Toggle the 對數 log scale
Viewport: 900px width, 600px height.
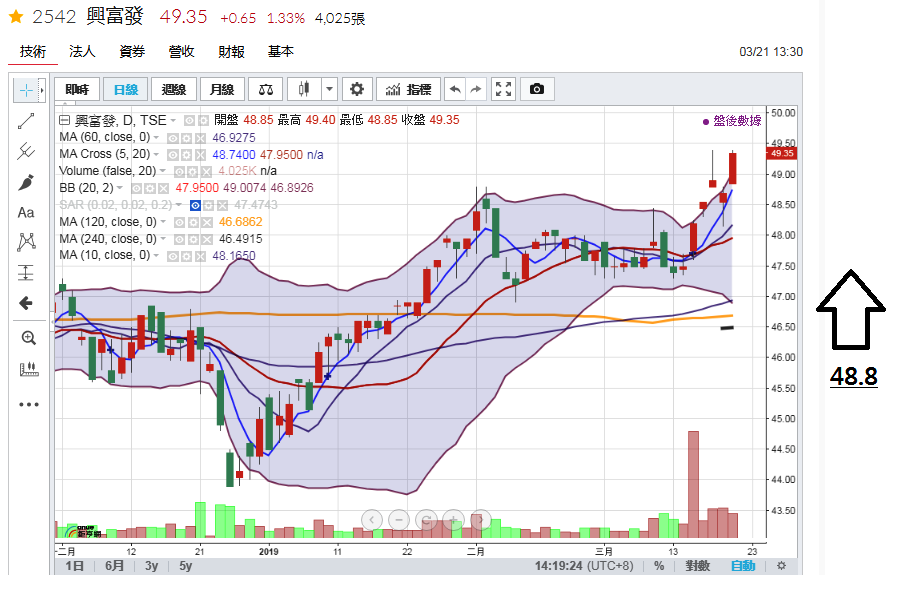pos(698,566)
